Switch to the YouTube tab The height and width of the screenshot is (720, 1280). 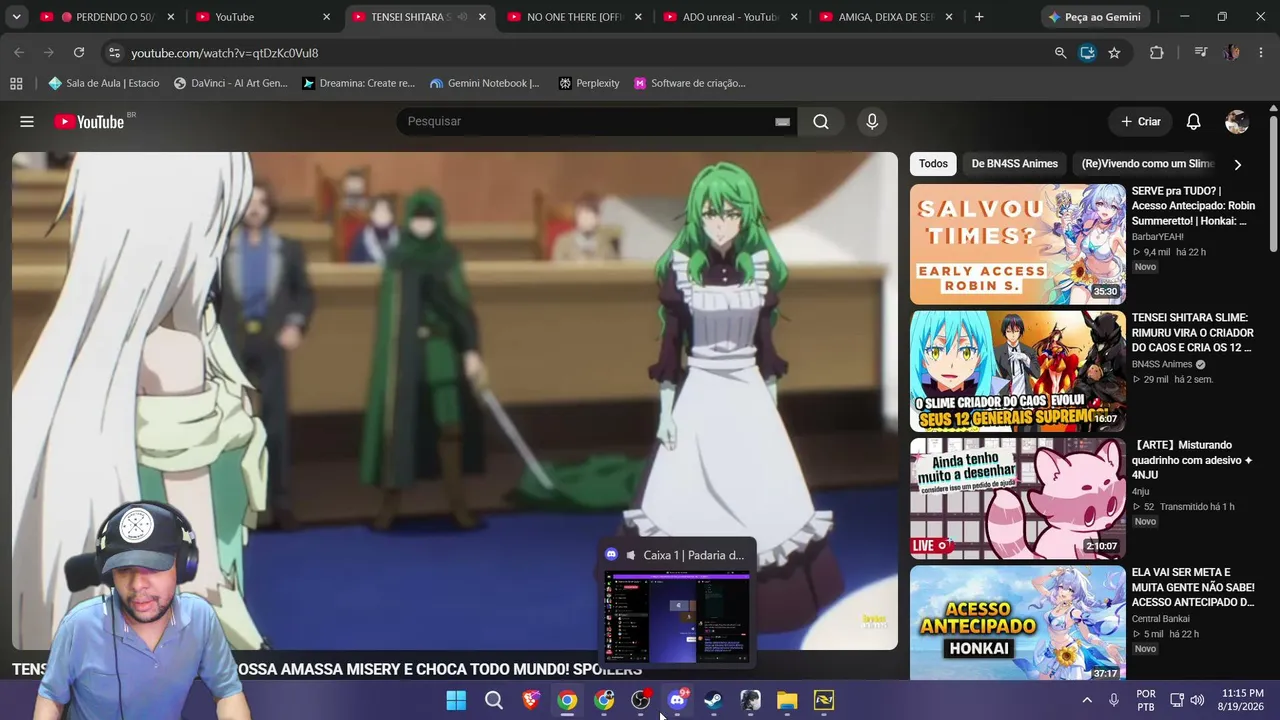(x=262, y=17)
